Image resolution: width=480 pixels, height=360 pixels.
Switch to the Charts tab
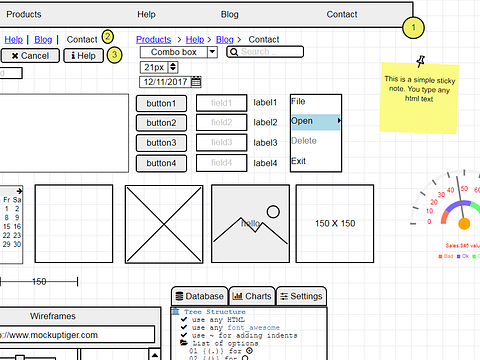tap(252, 296)
